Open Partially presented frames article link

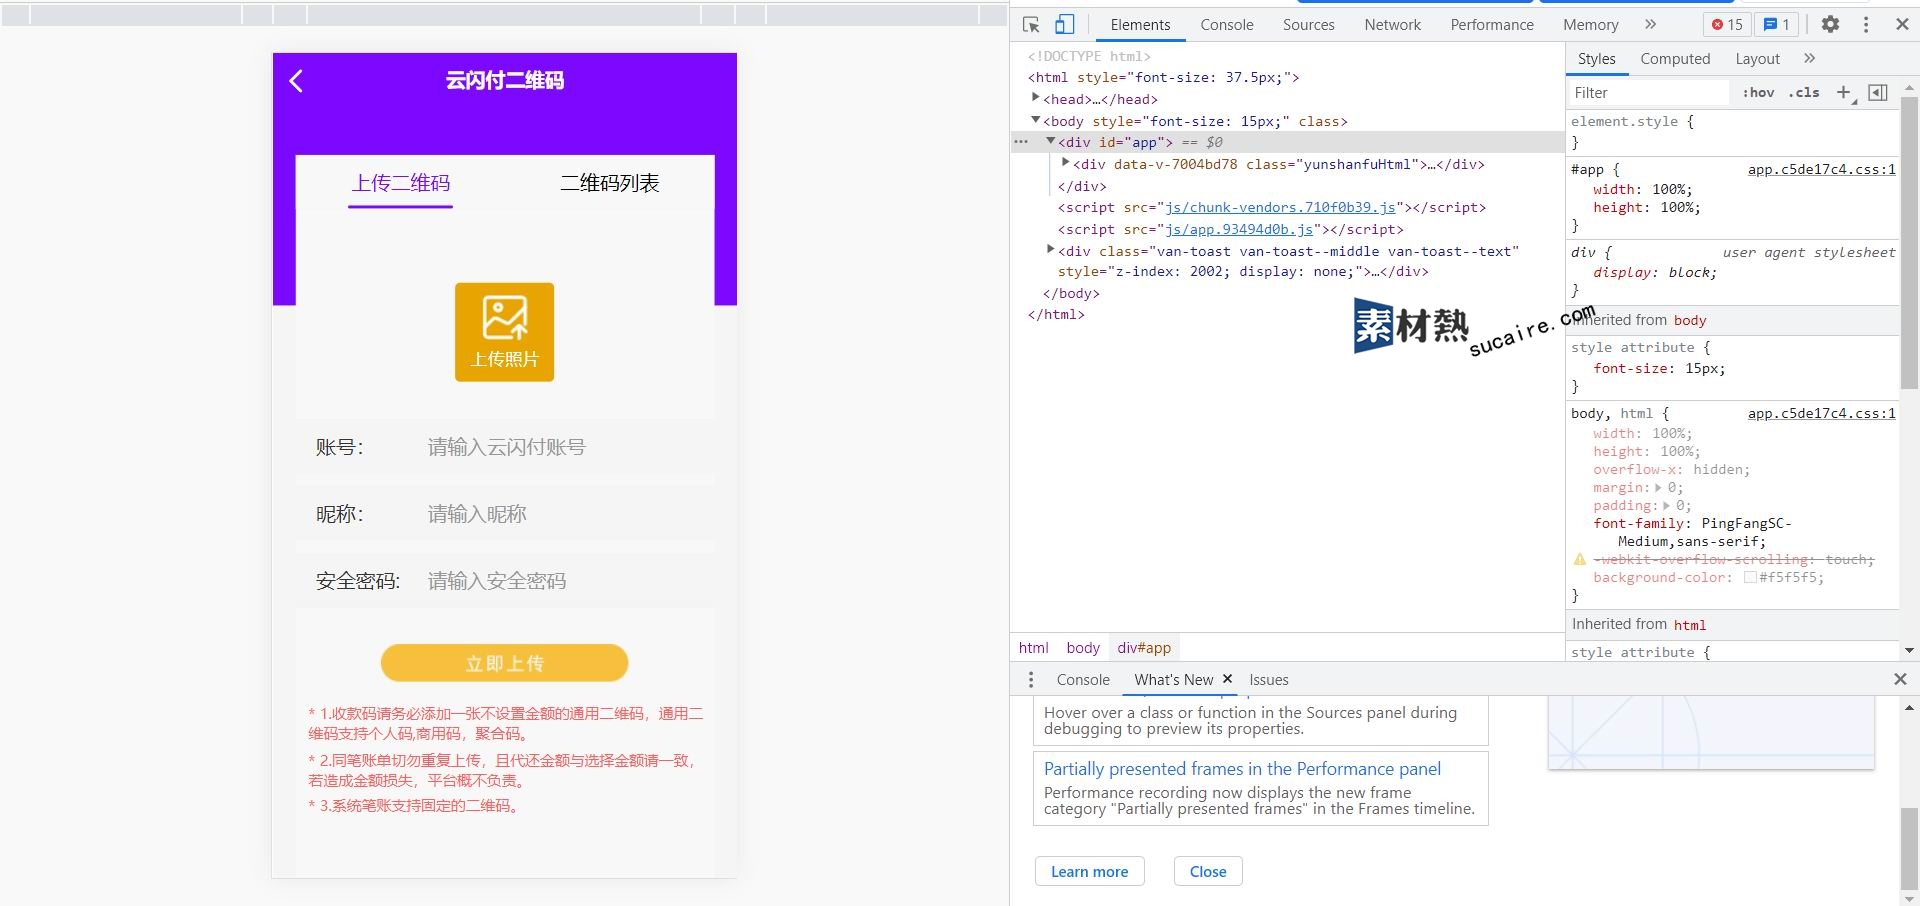tap(1242, 769)
